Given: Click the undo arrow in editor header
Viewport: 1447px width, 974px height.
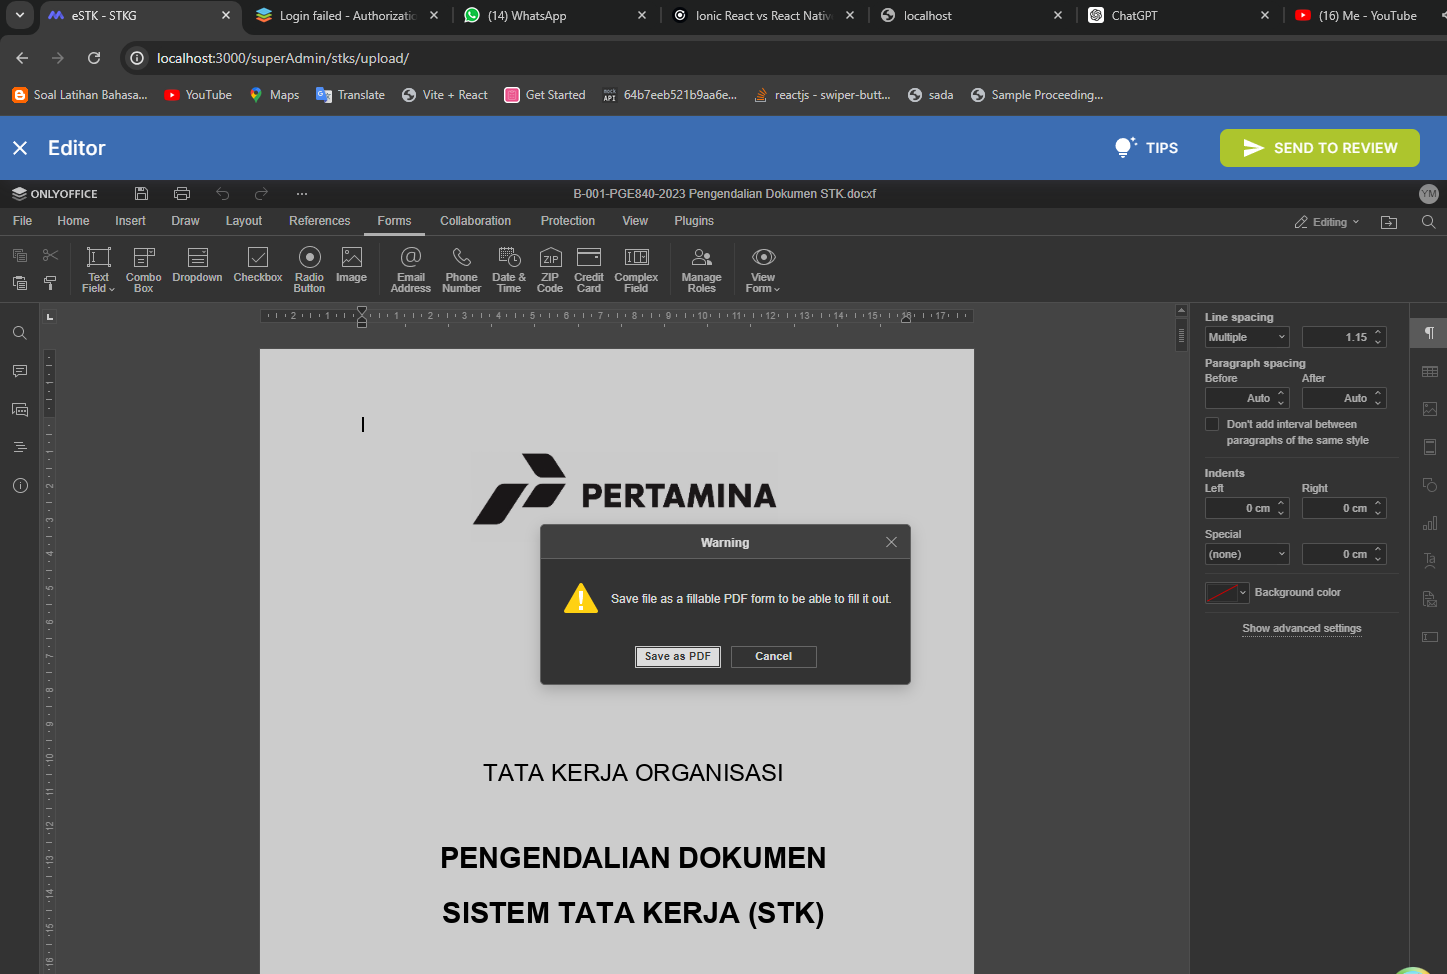Looking at the screenshot, I should coord(223,193).
